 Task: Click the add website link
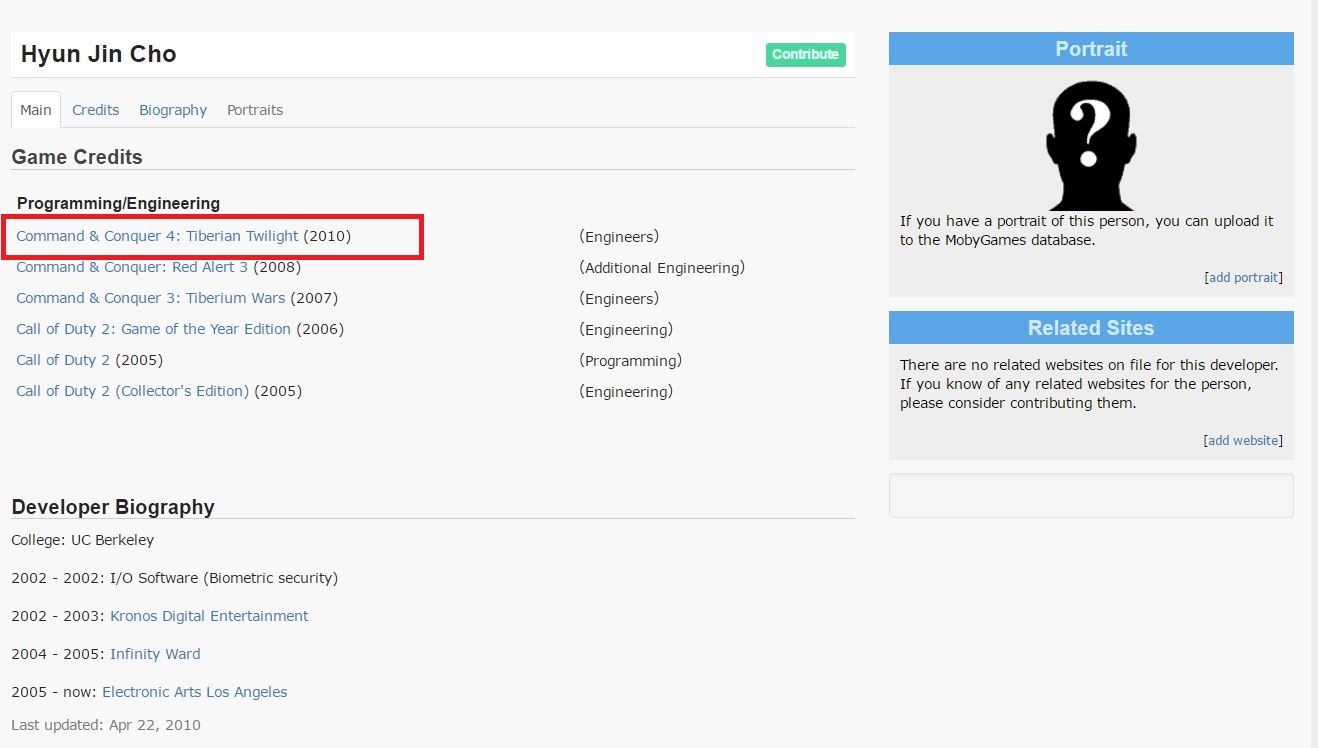(1243, 441)
